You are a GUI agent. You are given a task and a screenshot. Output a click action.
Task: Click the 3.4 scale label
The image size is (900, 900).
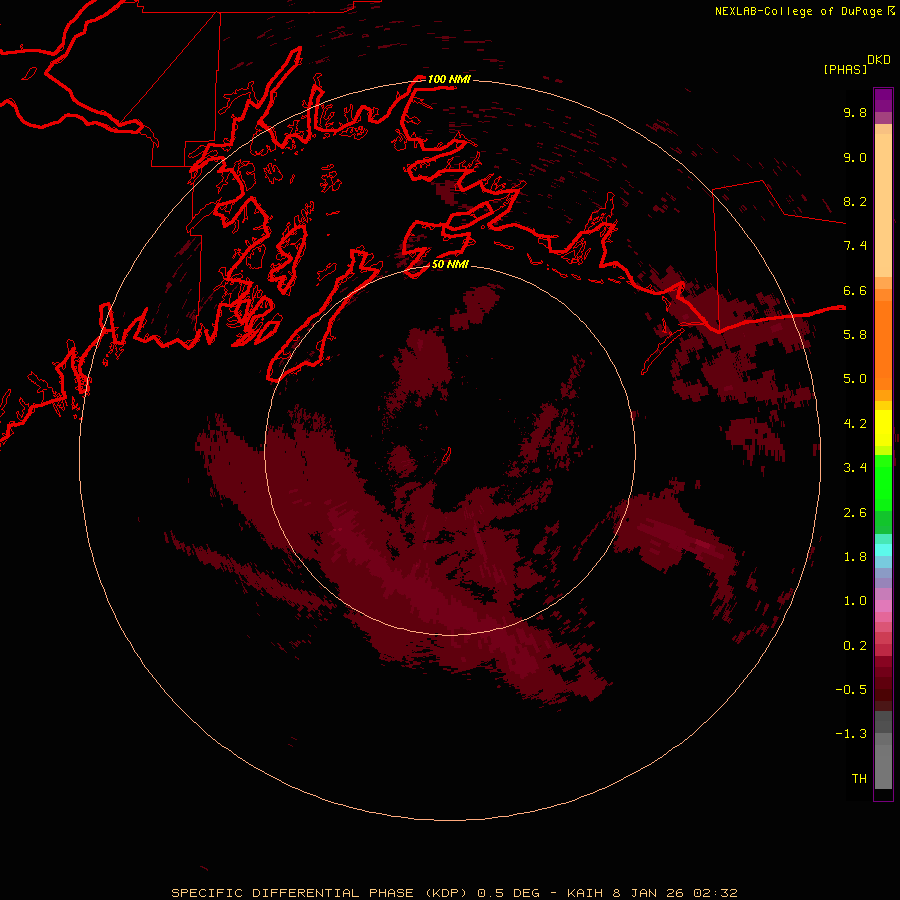coord(855,468)
